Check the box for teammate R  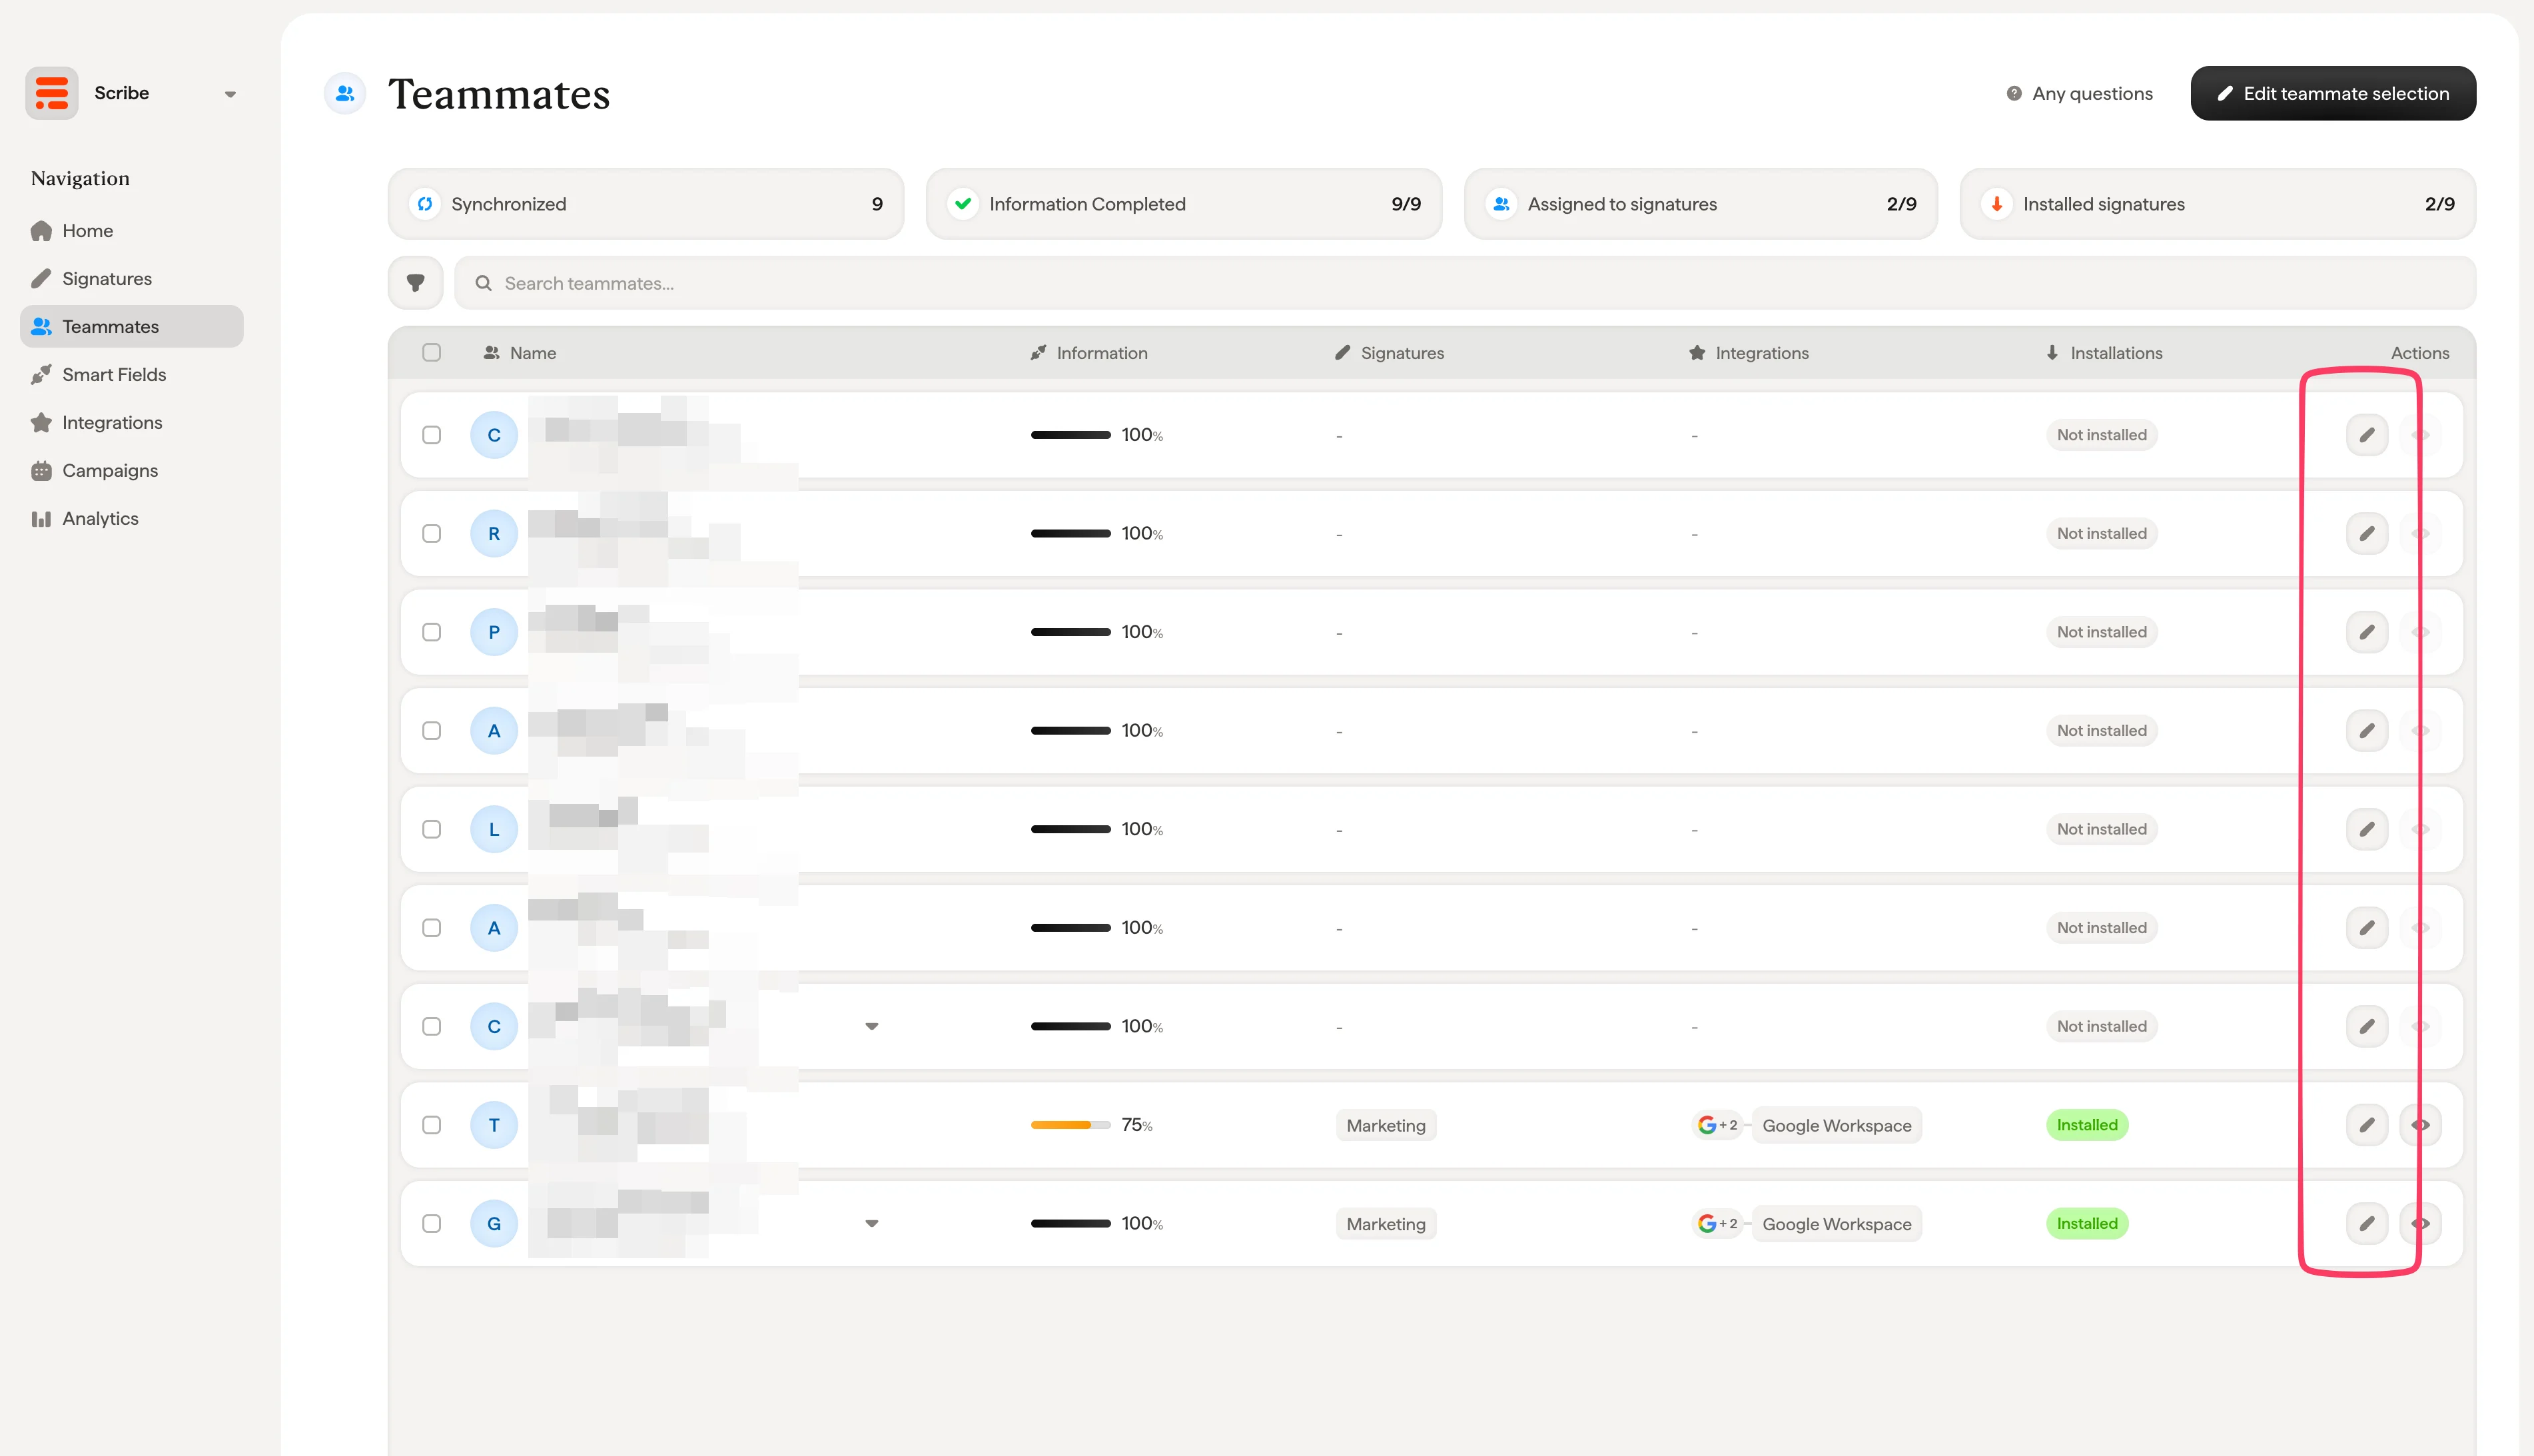pos(432,534)
